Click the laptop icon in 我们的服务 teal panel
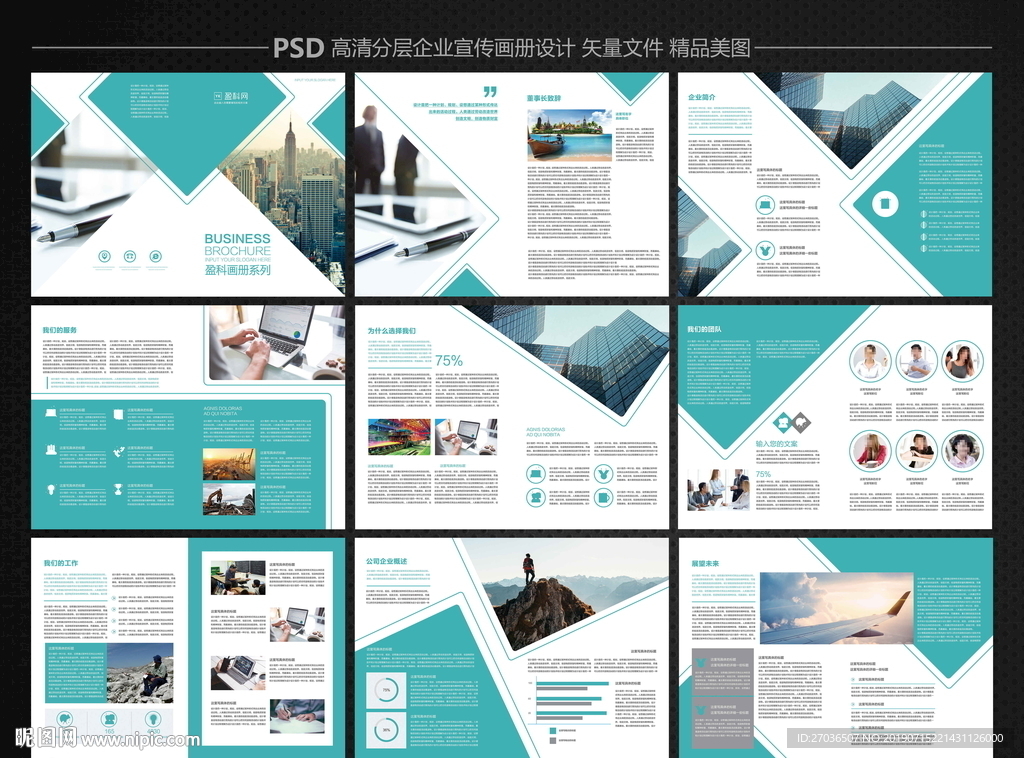The height and width of the screenshot is (758, 1024). click(x=51, y=413)
